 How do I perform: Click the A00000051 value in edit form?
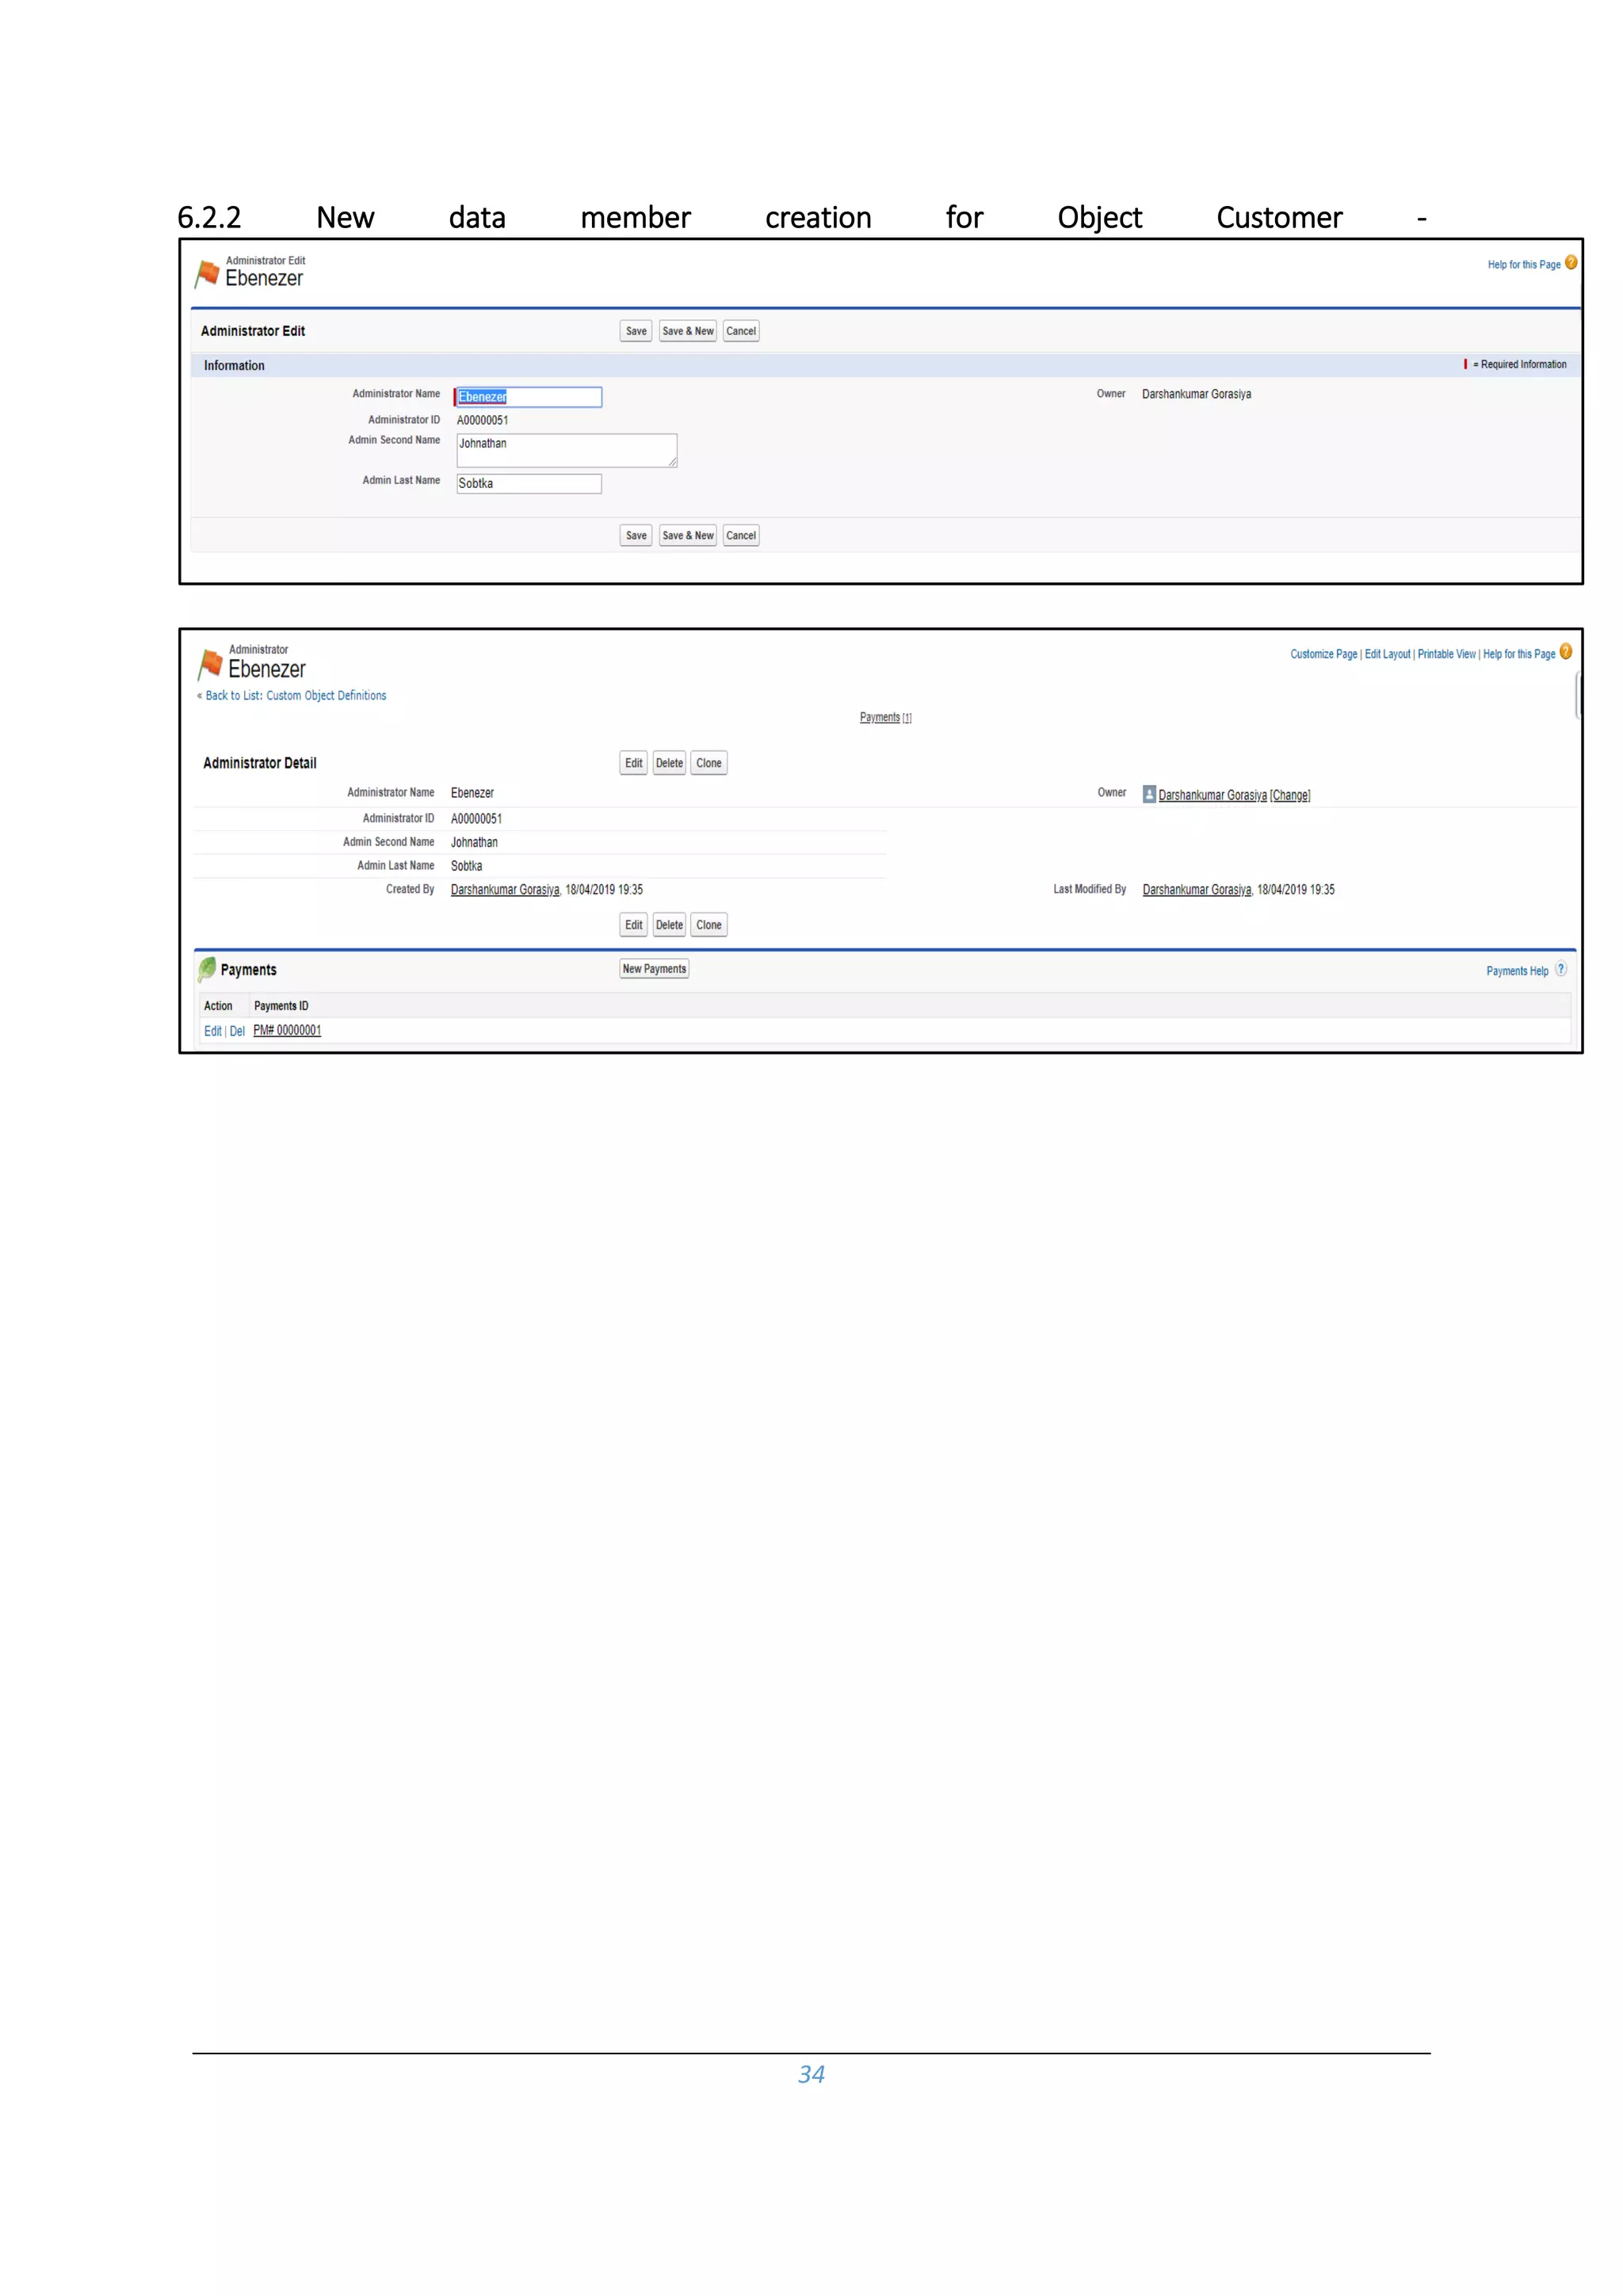[482, 421]
